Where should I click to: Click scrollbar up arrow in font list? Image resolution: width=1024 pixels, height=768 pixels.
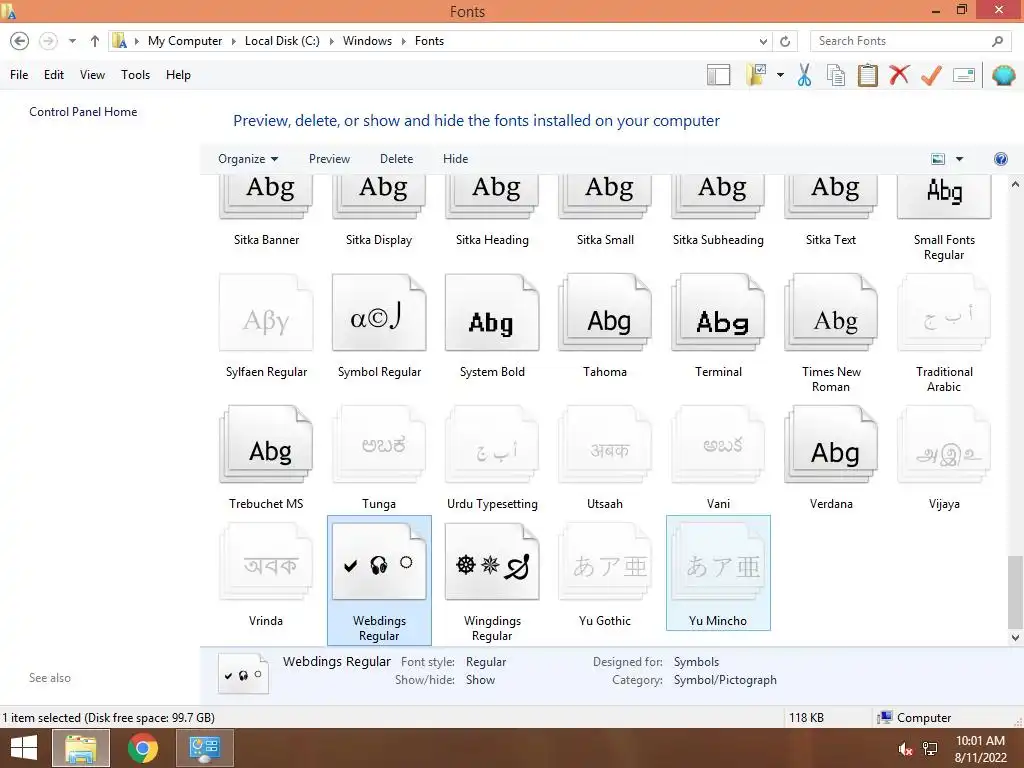[1015, 185]
